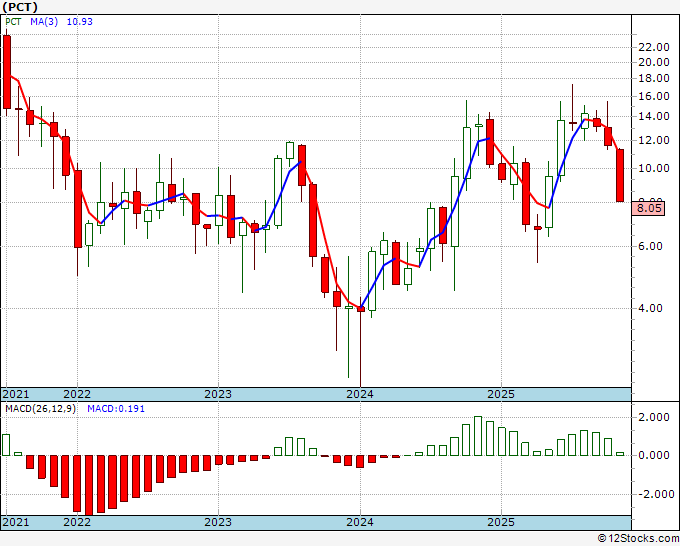Click the latest red candlestick closing near 8.05
Viewport: 680px width, 546px height.
[620, 176]
